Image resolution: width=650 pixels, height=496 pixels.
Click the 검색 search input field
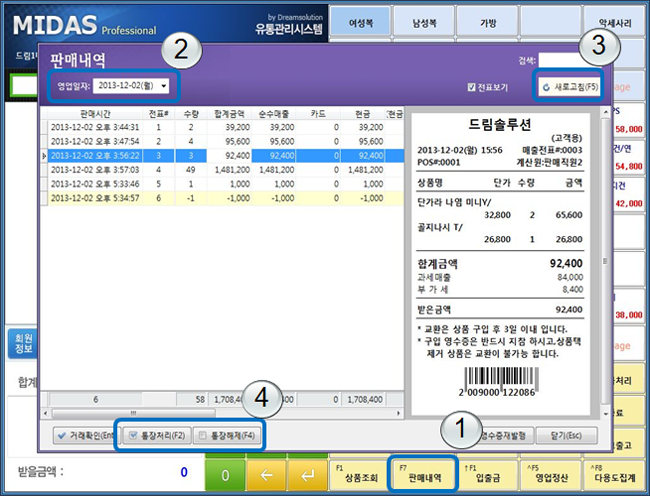coord(560,60)
